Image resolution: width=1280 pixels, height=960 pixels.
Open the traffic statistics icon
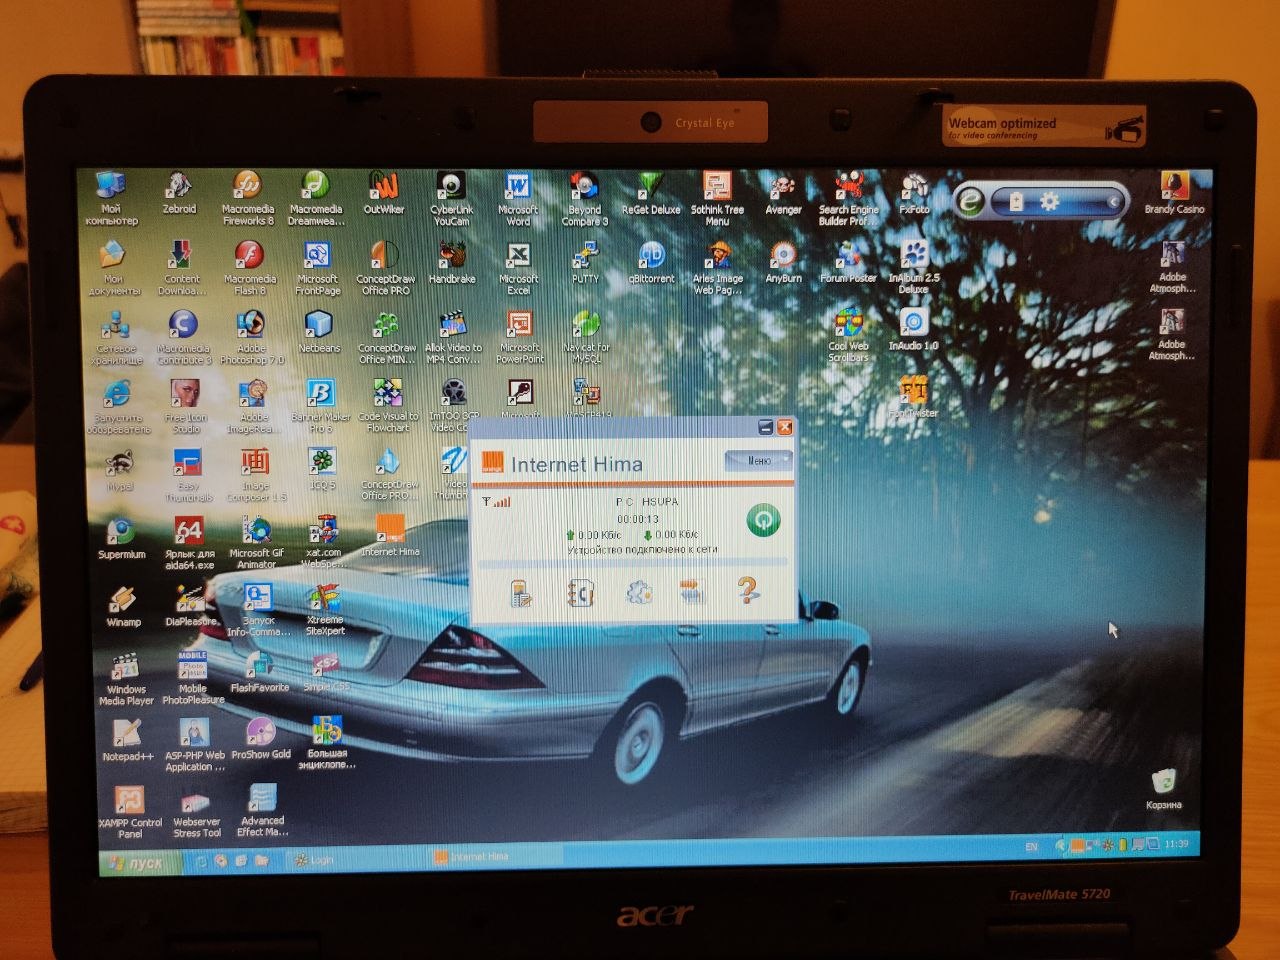coord(692,591)
